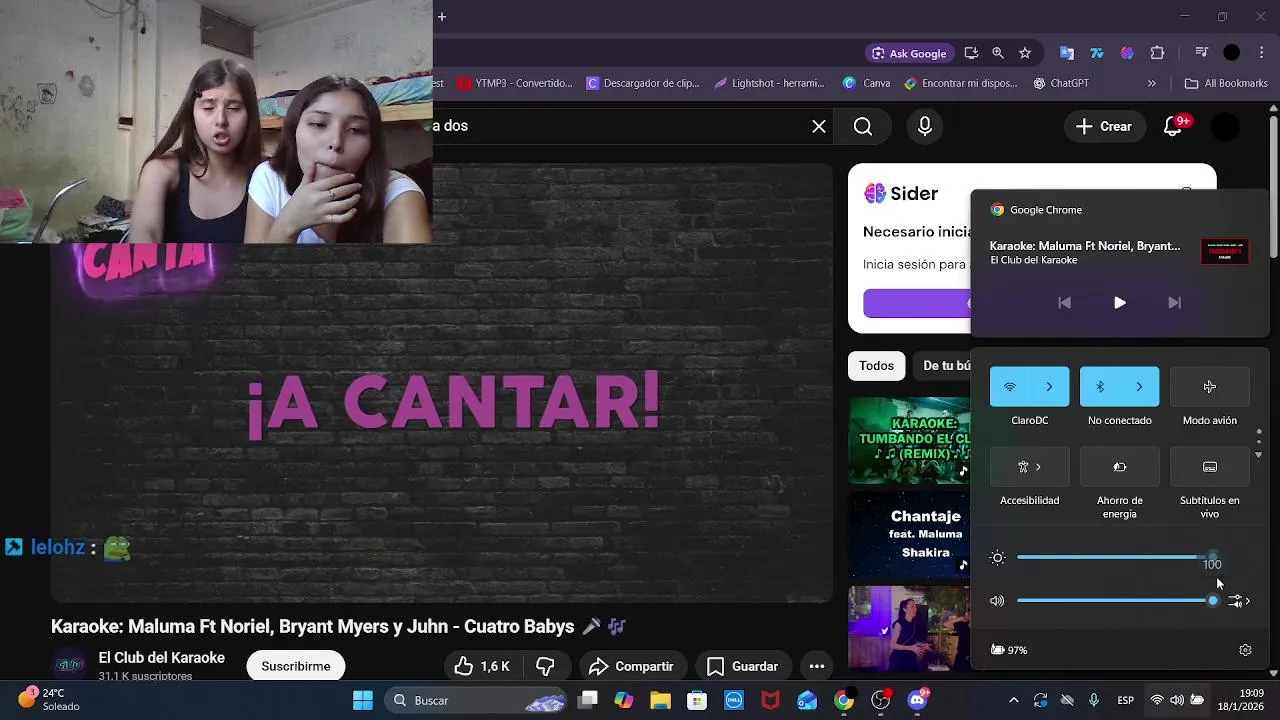Mute sound via speaker icon in panel
1280x720 pixels.
pos(997,601)
